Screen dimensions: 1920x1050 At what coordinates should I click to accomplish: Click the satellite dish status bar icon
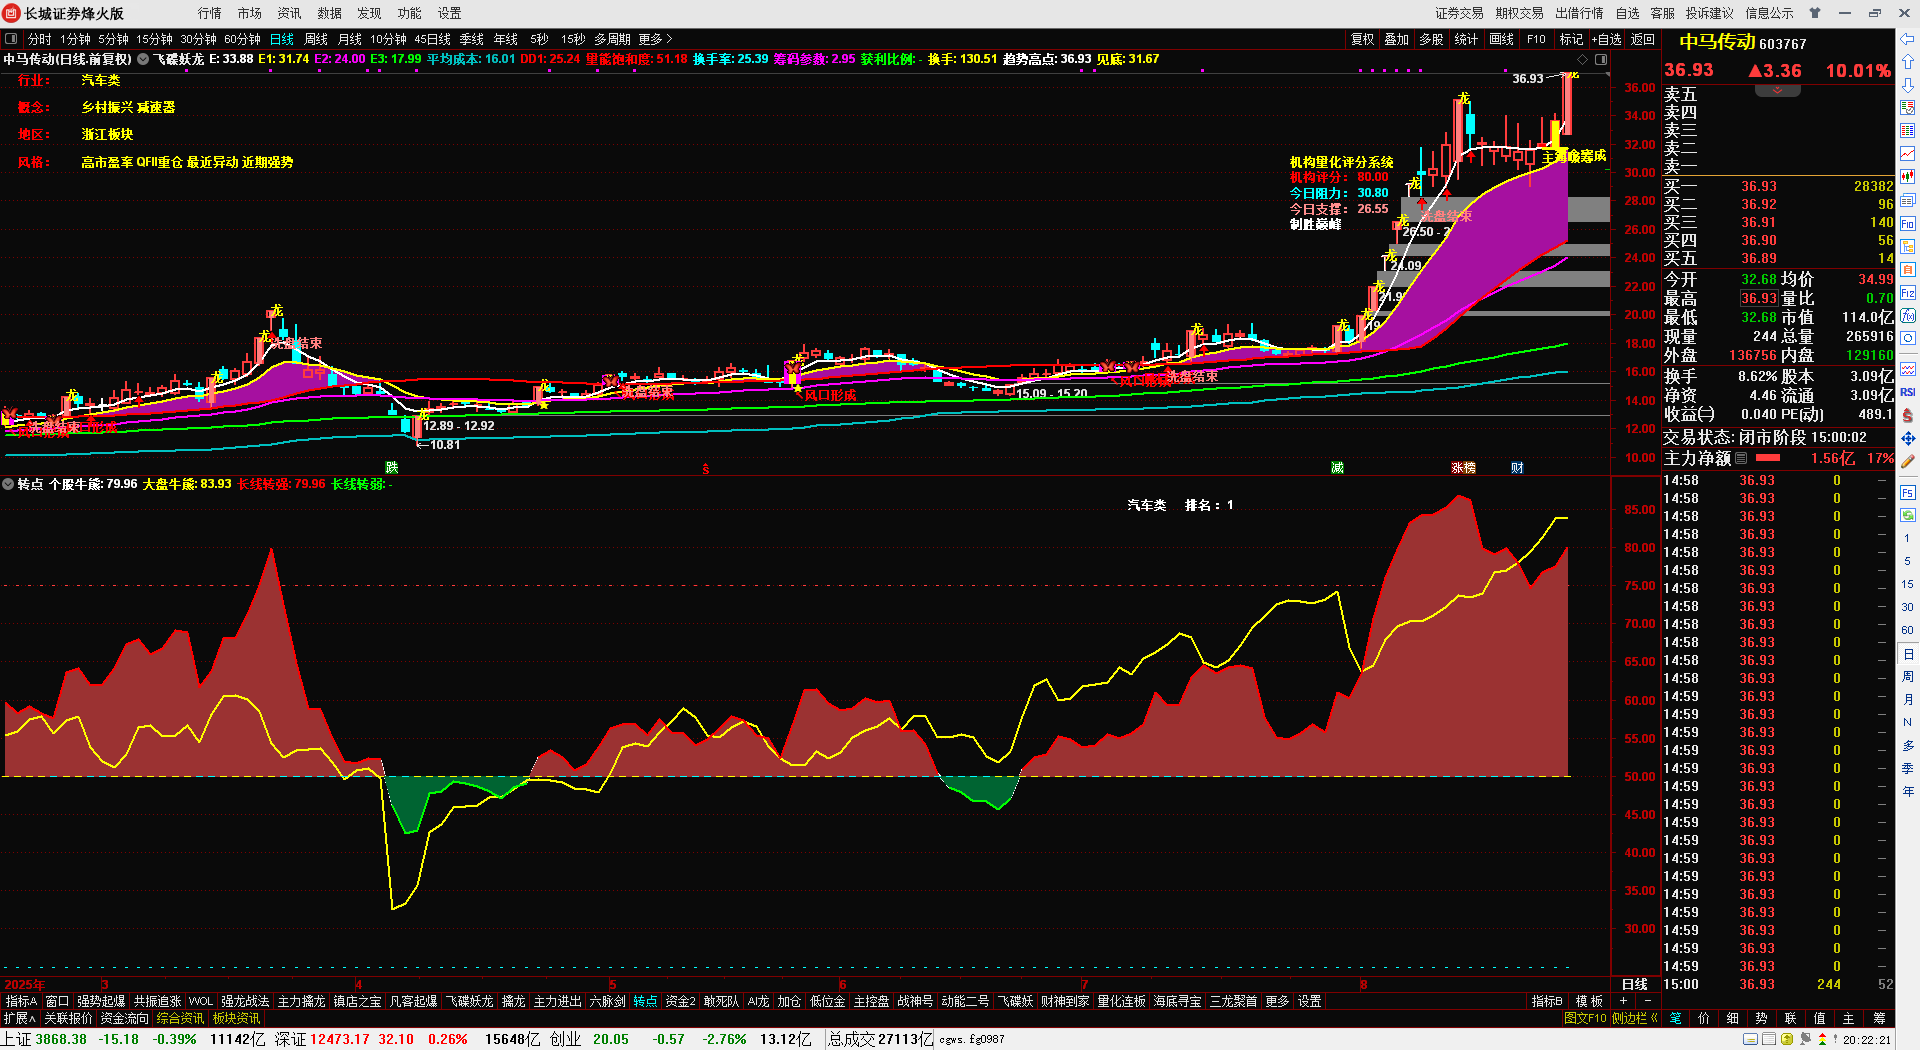click(1806, 1039)
